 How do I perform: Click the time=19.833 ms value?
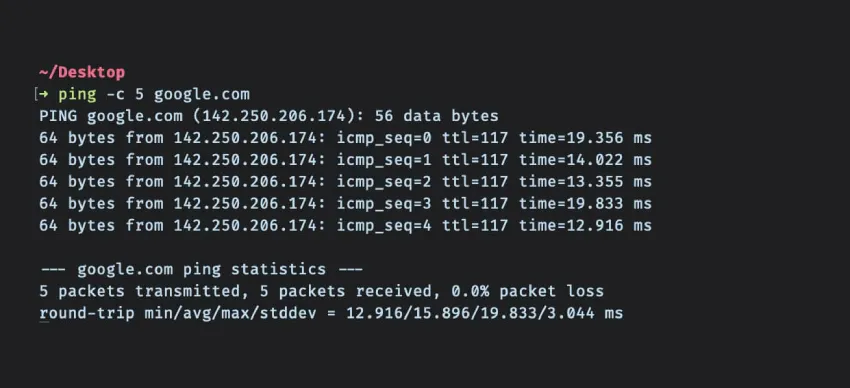point(585,204)
